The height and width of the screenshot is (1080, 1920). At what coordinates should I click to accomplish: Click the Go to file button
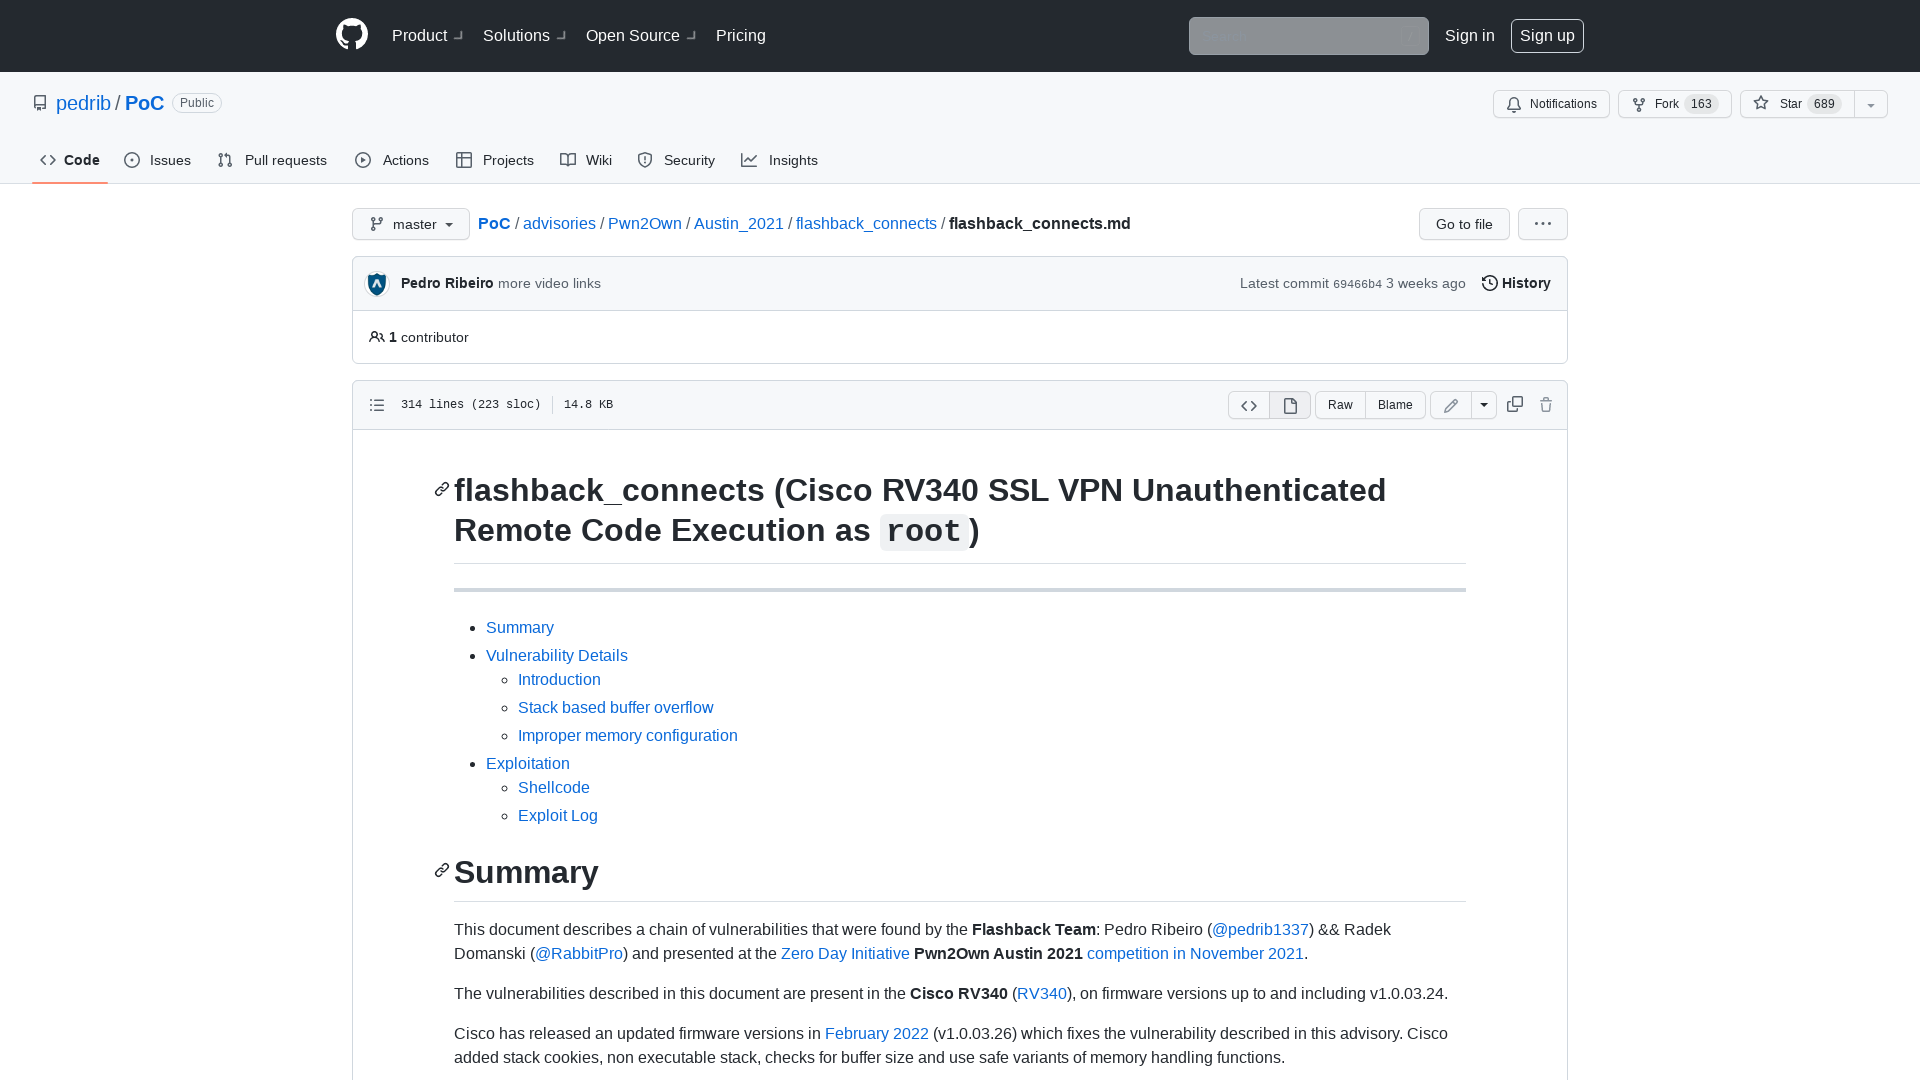pos(1464,224)
